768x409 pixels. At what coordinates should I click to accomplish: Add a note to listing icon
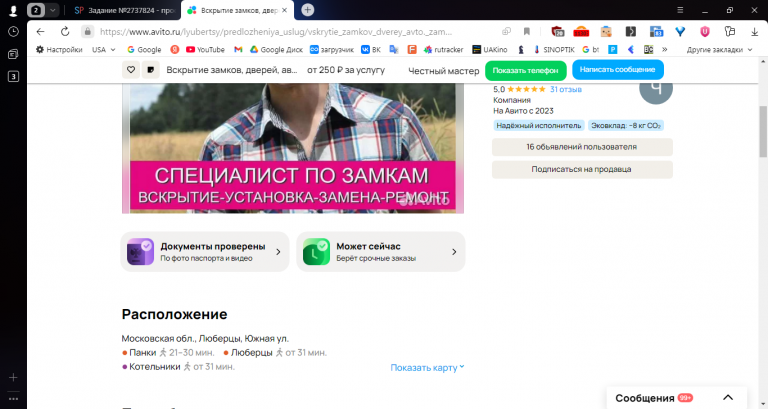[151, 70]
